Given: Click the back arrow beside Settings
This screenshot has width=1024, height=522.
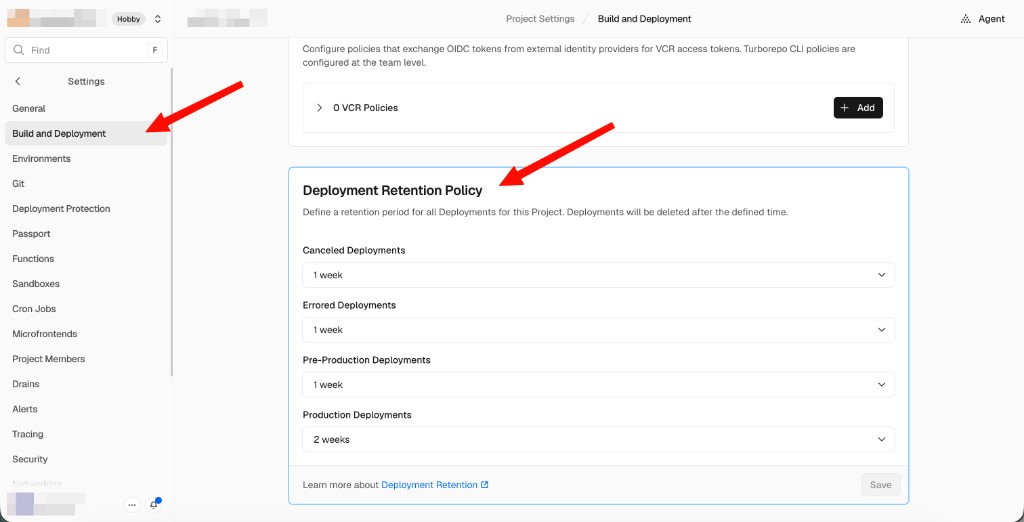Looking at the screenshot, I should click(x=18, y=82).
